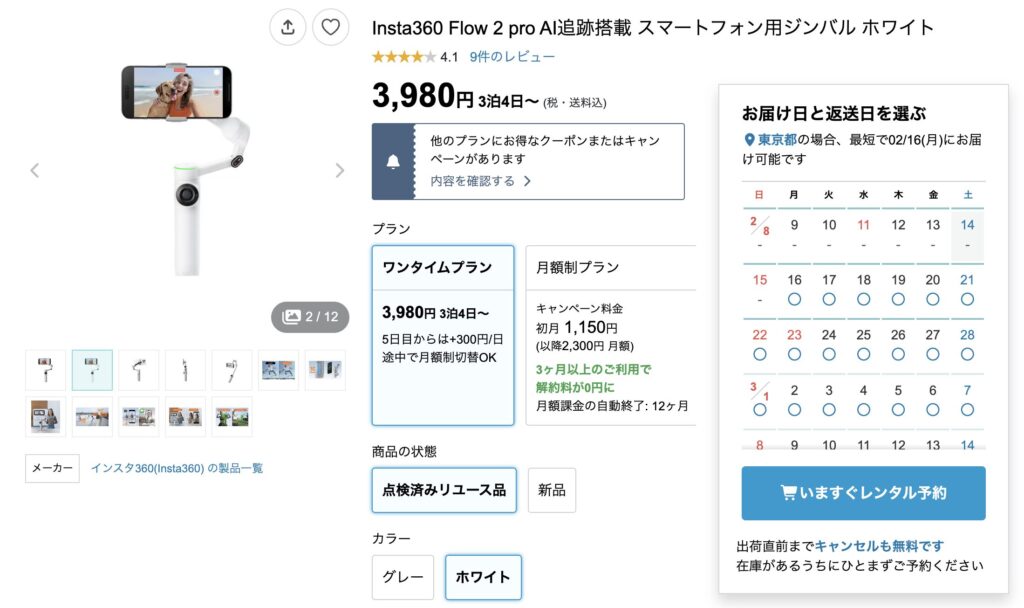Select 点検済みリユース品 condition option
Viewport: 1024px width, 608px height.
pos(444,490)
